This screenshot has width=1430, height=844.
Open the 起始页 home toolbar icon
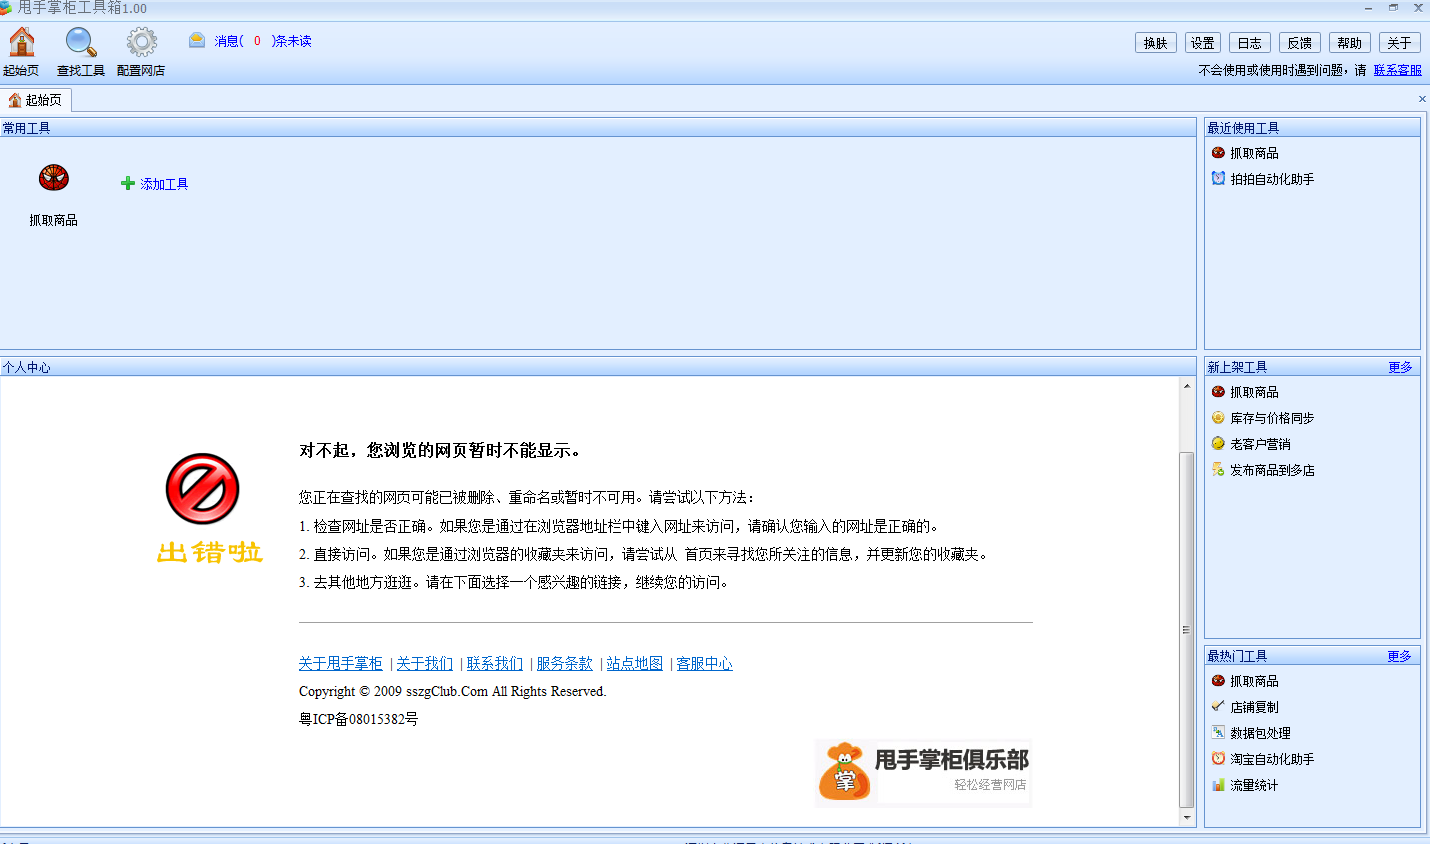[22, 42]
